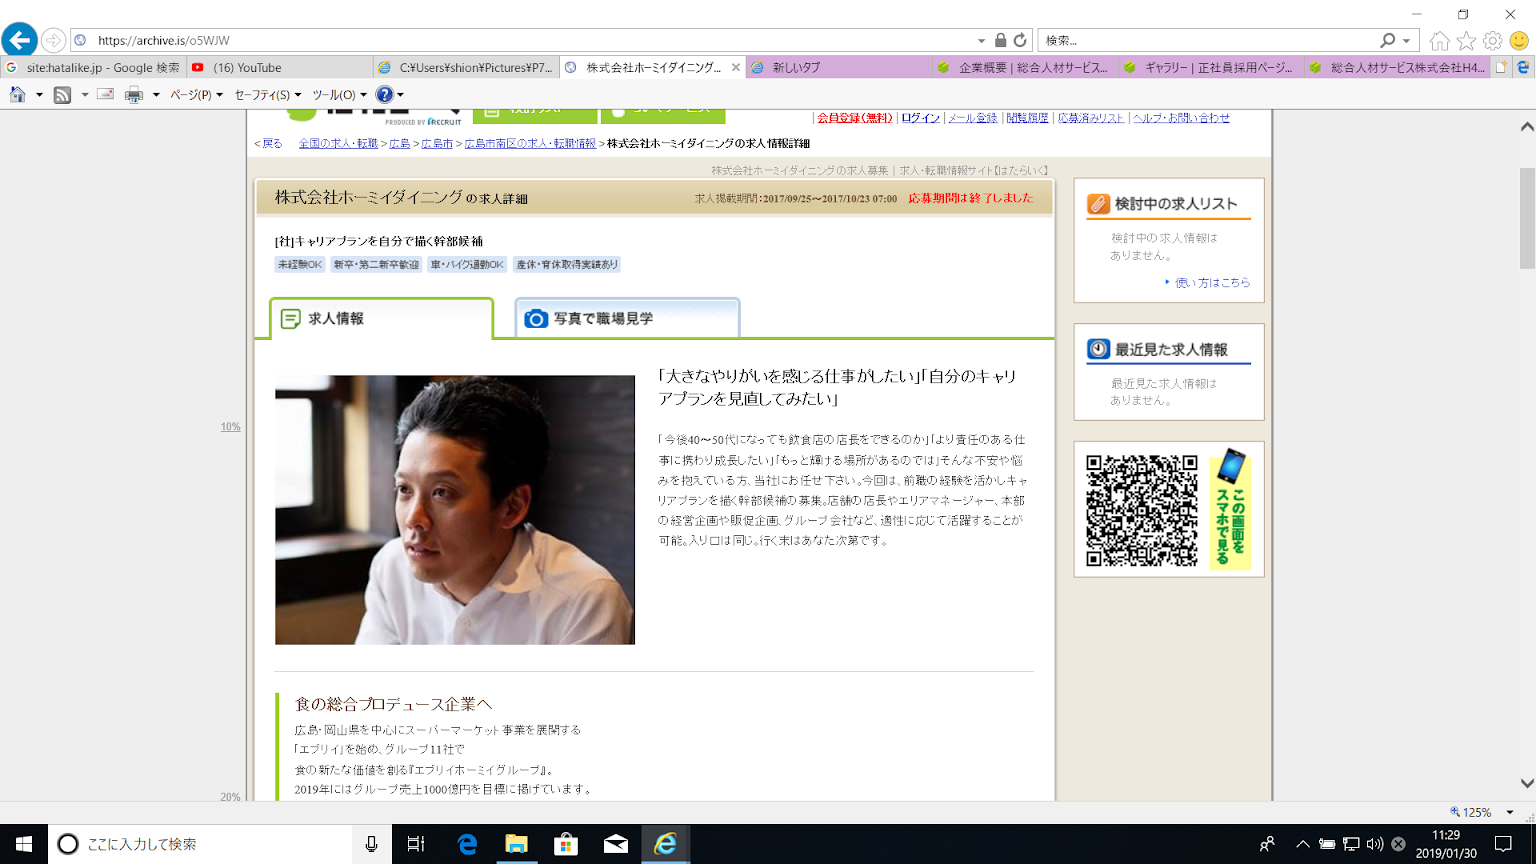Screen dimensions: 1536x864
Task: Click the 使い方はこちら link
Action: point(1212,283)
